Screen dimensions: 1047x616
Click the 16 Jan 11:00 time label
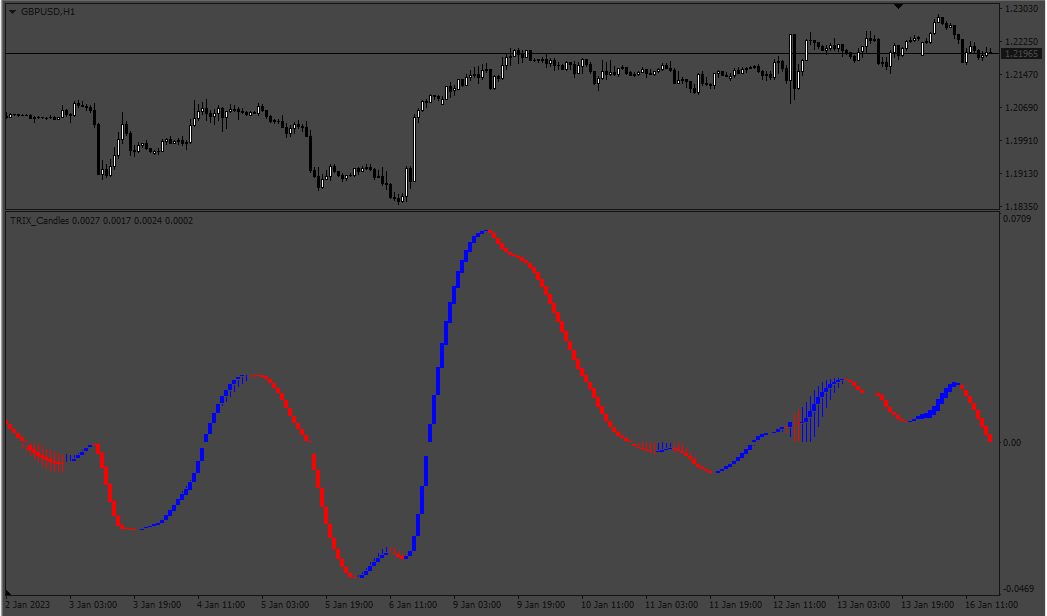point(992,605)
